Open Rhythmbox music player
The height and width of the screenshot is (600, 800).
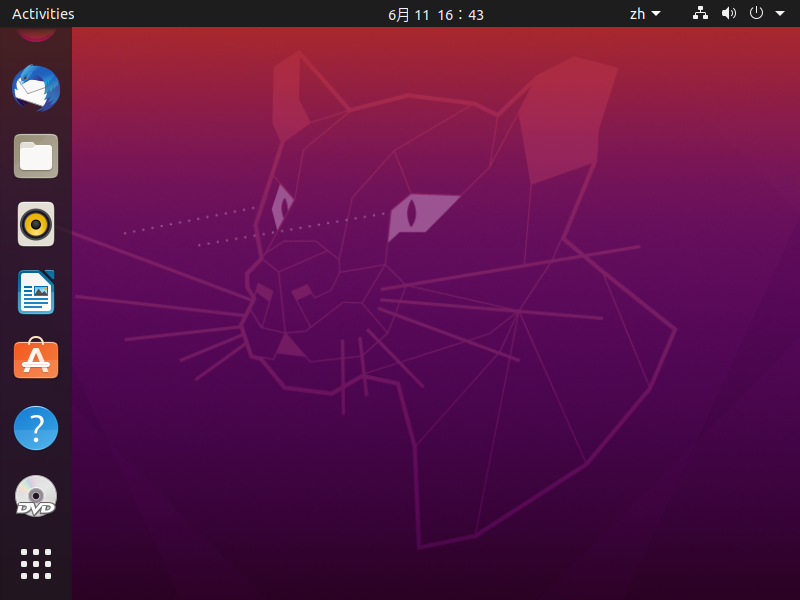(x=36, y=224)
